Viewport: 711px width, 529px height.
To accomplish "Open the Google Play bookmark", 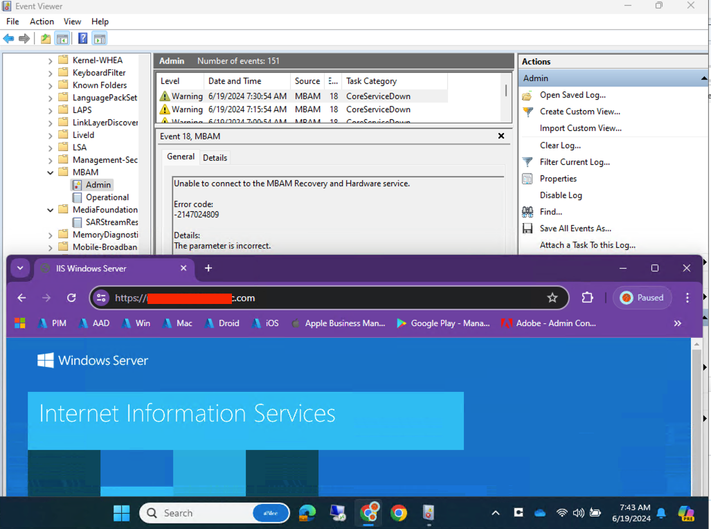I will pos(443,323).
